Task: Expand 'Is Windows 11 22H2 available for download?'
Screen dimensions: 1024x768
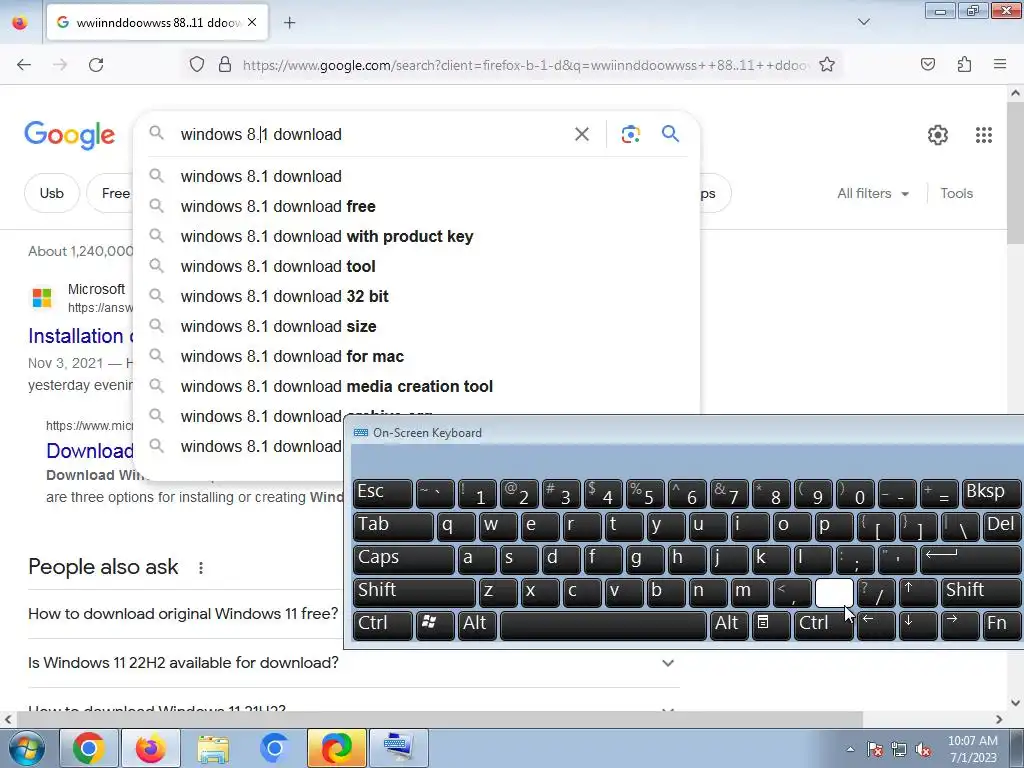Action: 353,663
